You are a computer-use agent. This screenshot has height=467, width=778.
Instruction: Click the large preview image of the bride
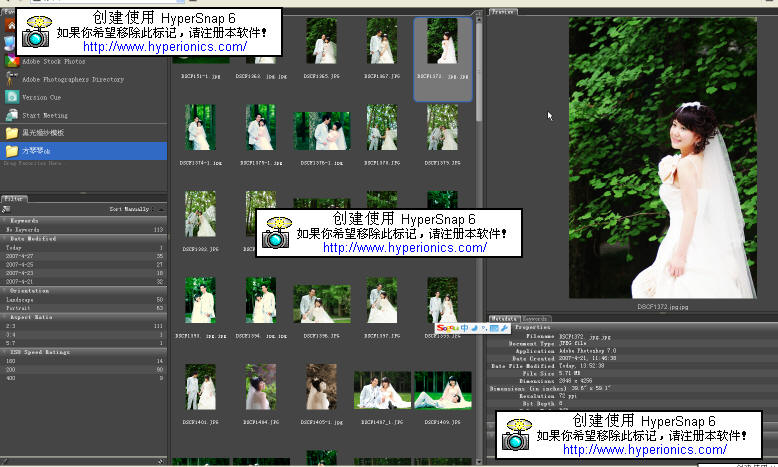[x=662, y=158]
